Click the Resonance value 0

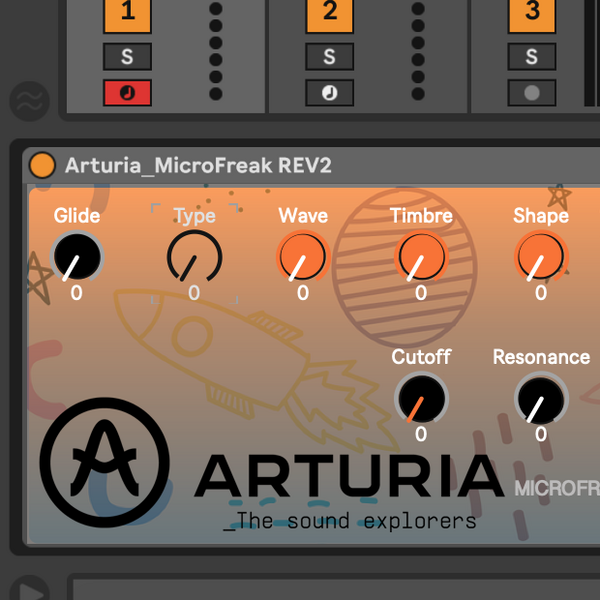541,434
